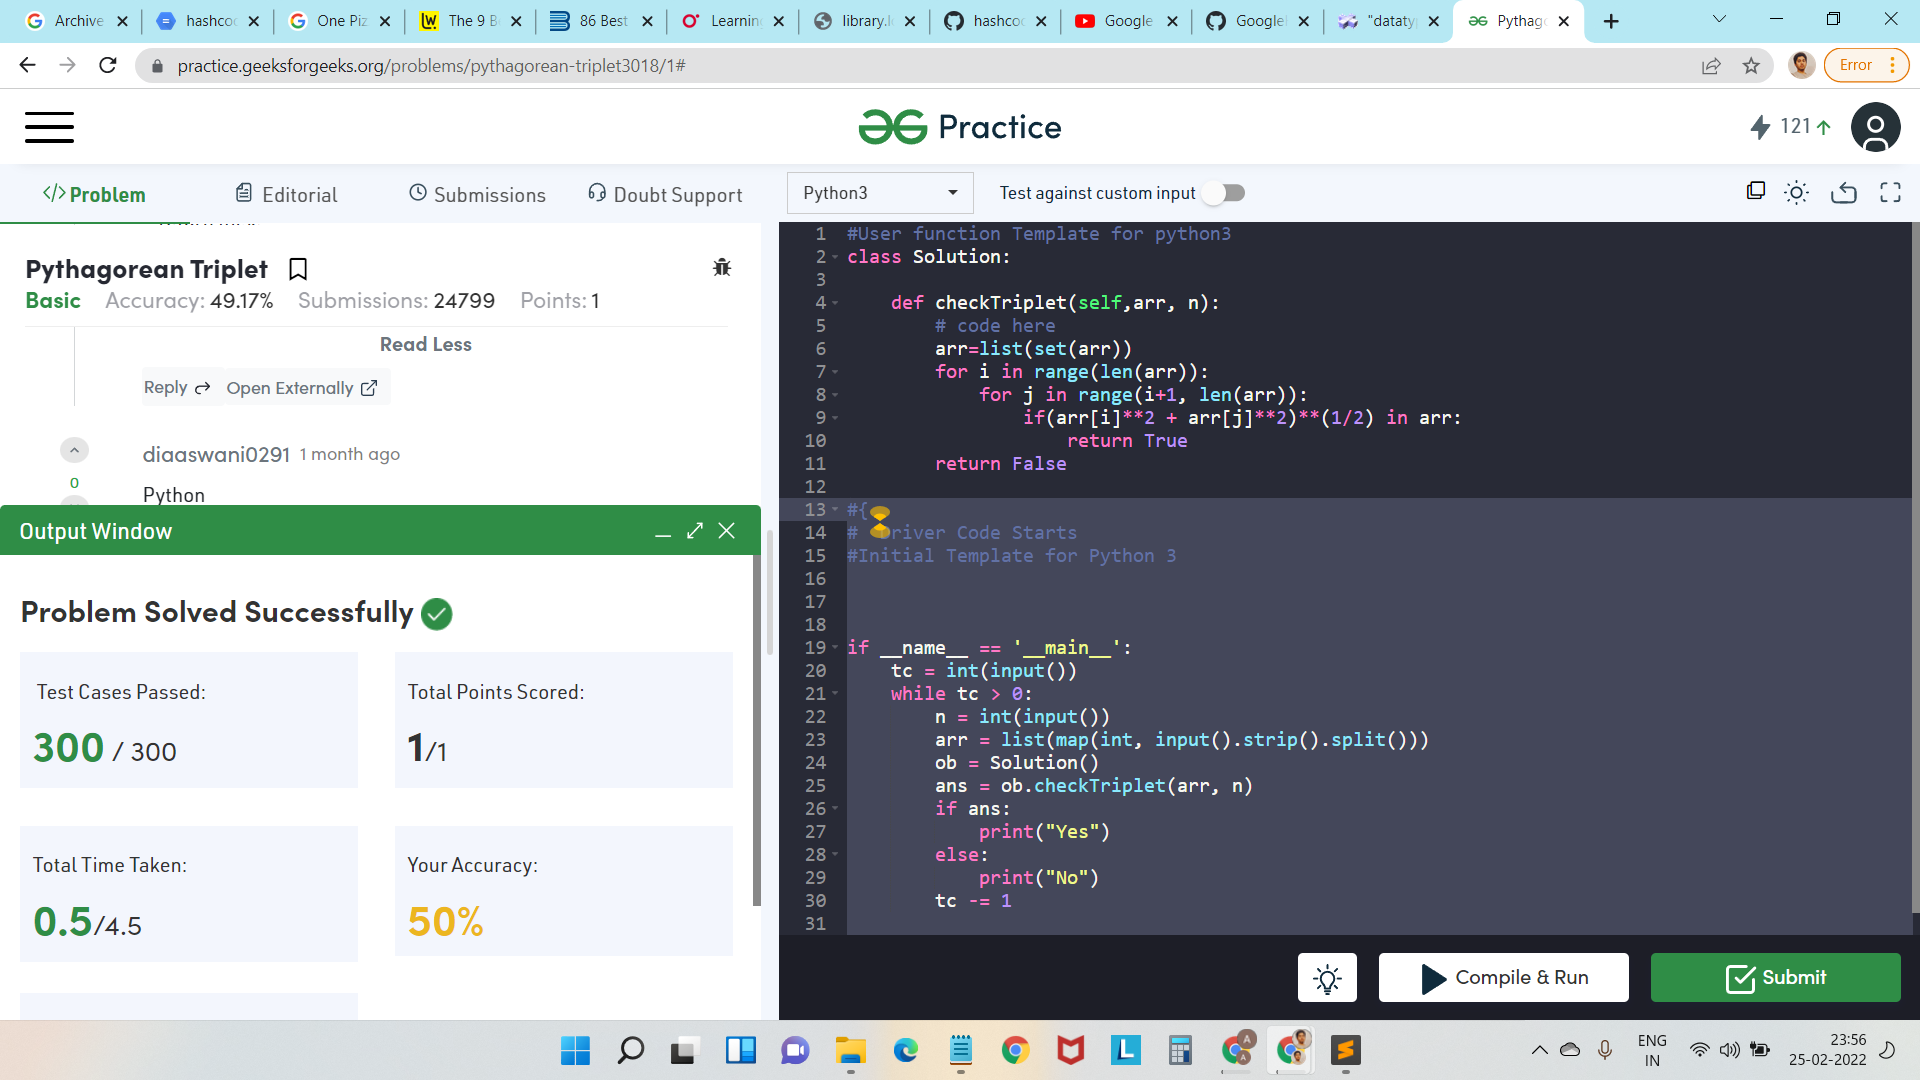Click the Submit button to submit solution

pos(1778,977)
